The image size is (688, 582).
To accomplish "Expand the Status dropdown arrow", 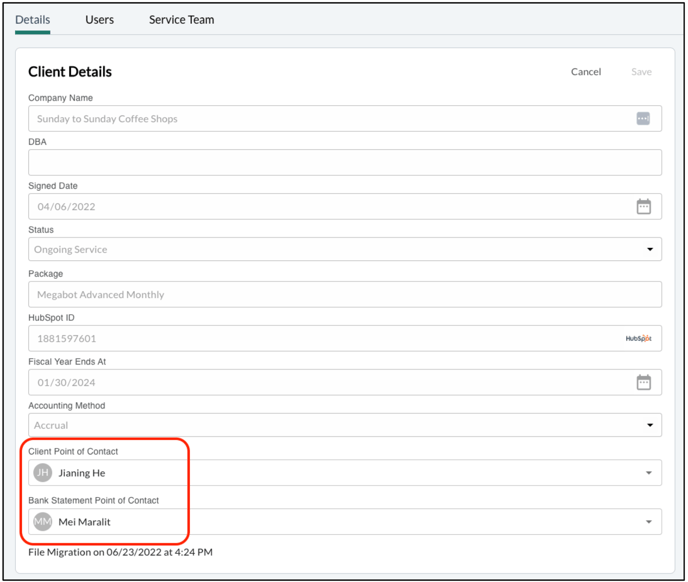I will click(x=650, y=249).
